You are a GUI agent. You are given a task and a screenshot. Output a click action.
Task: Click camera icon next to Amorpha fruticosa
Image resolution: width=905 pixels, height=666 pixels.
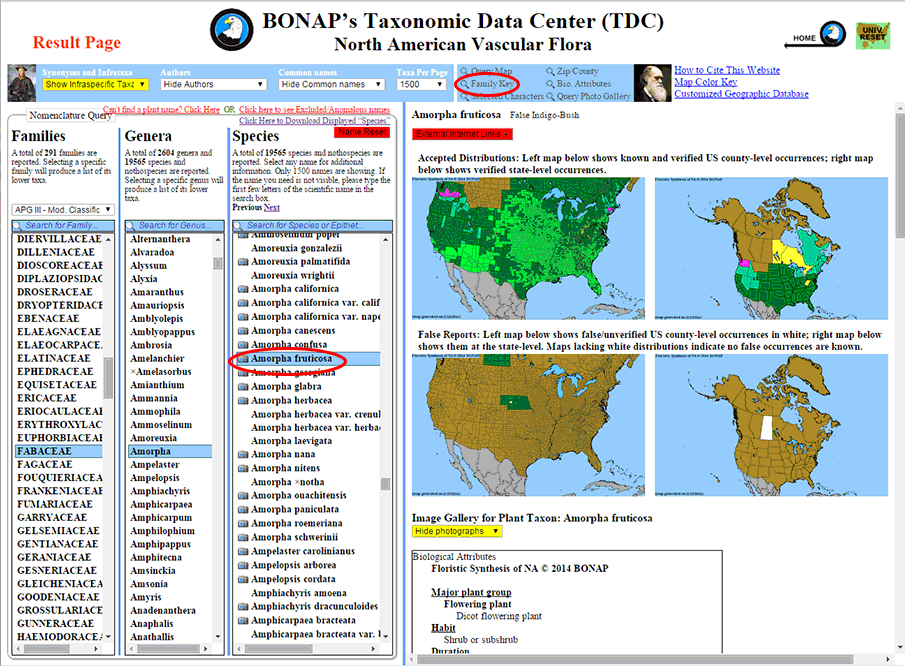point(243,358)
